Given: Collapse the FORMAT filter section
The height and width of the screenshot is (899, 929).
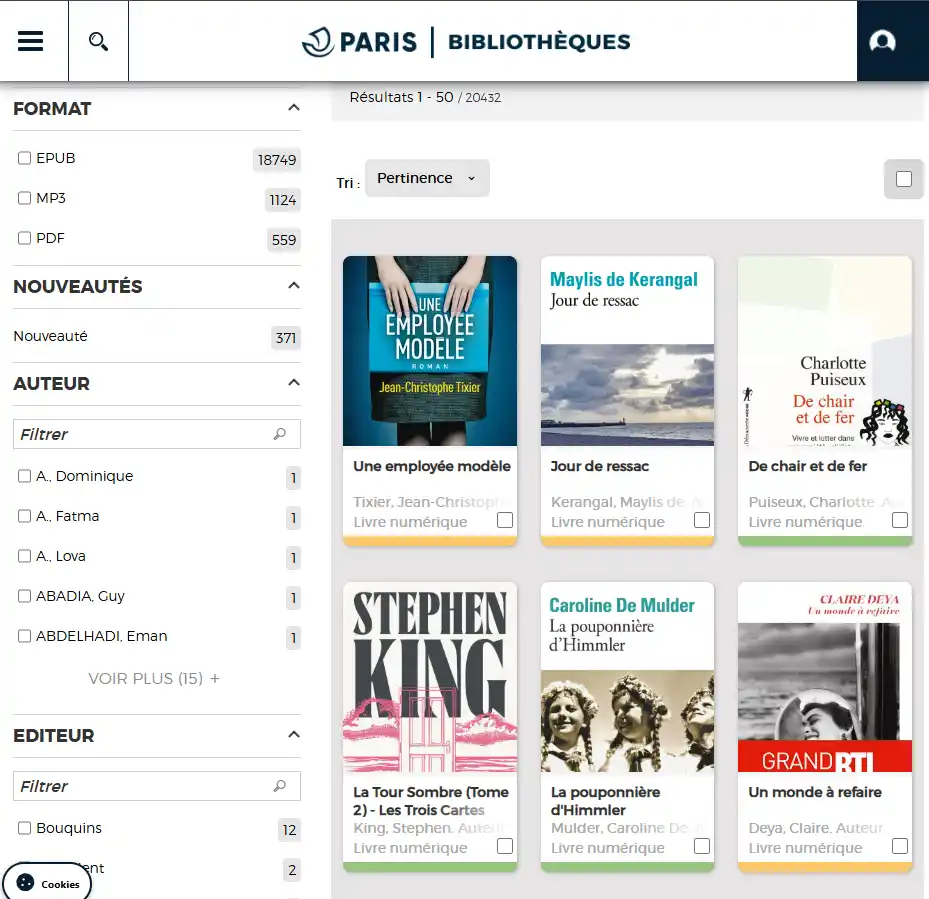Looking at the screenshot, I should click(x=293, y=108).
